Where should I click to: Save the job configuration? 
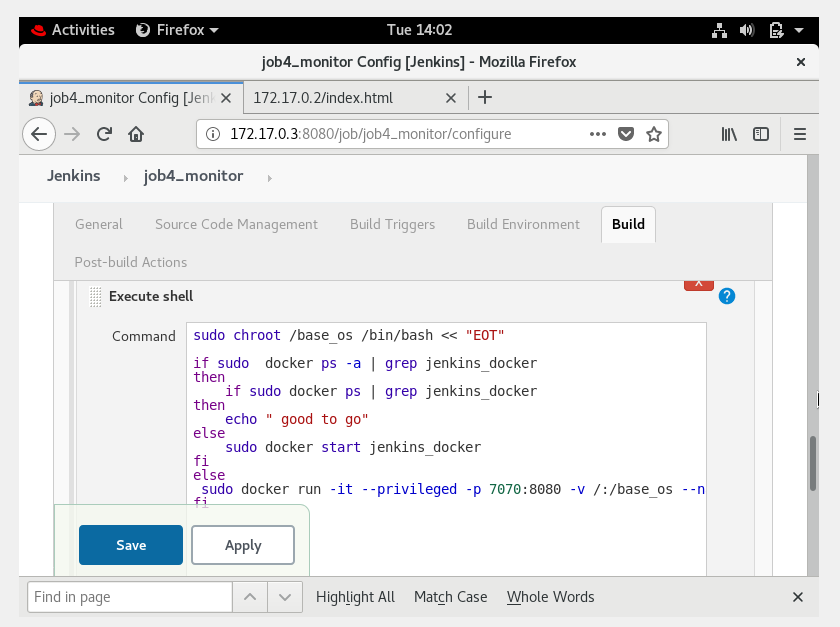pos(131,545)
